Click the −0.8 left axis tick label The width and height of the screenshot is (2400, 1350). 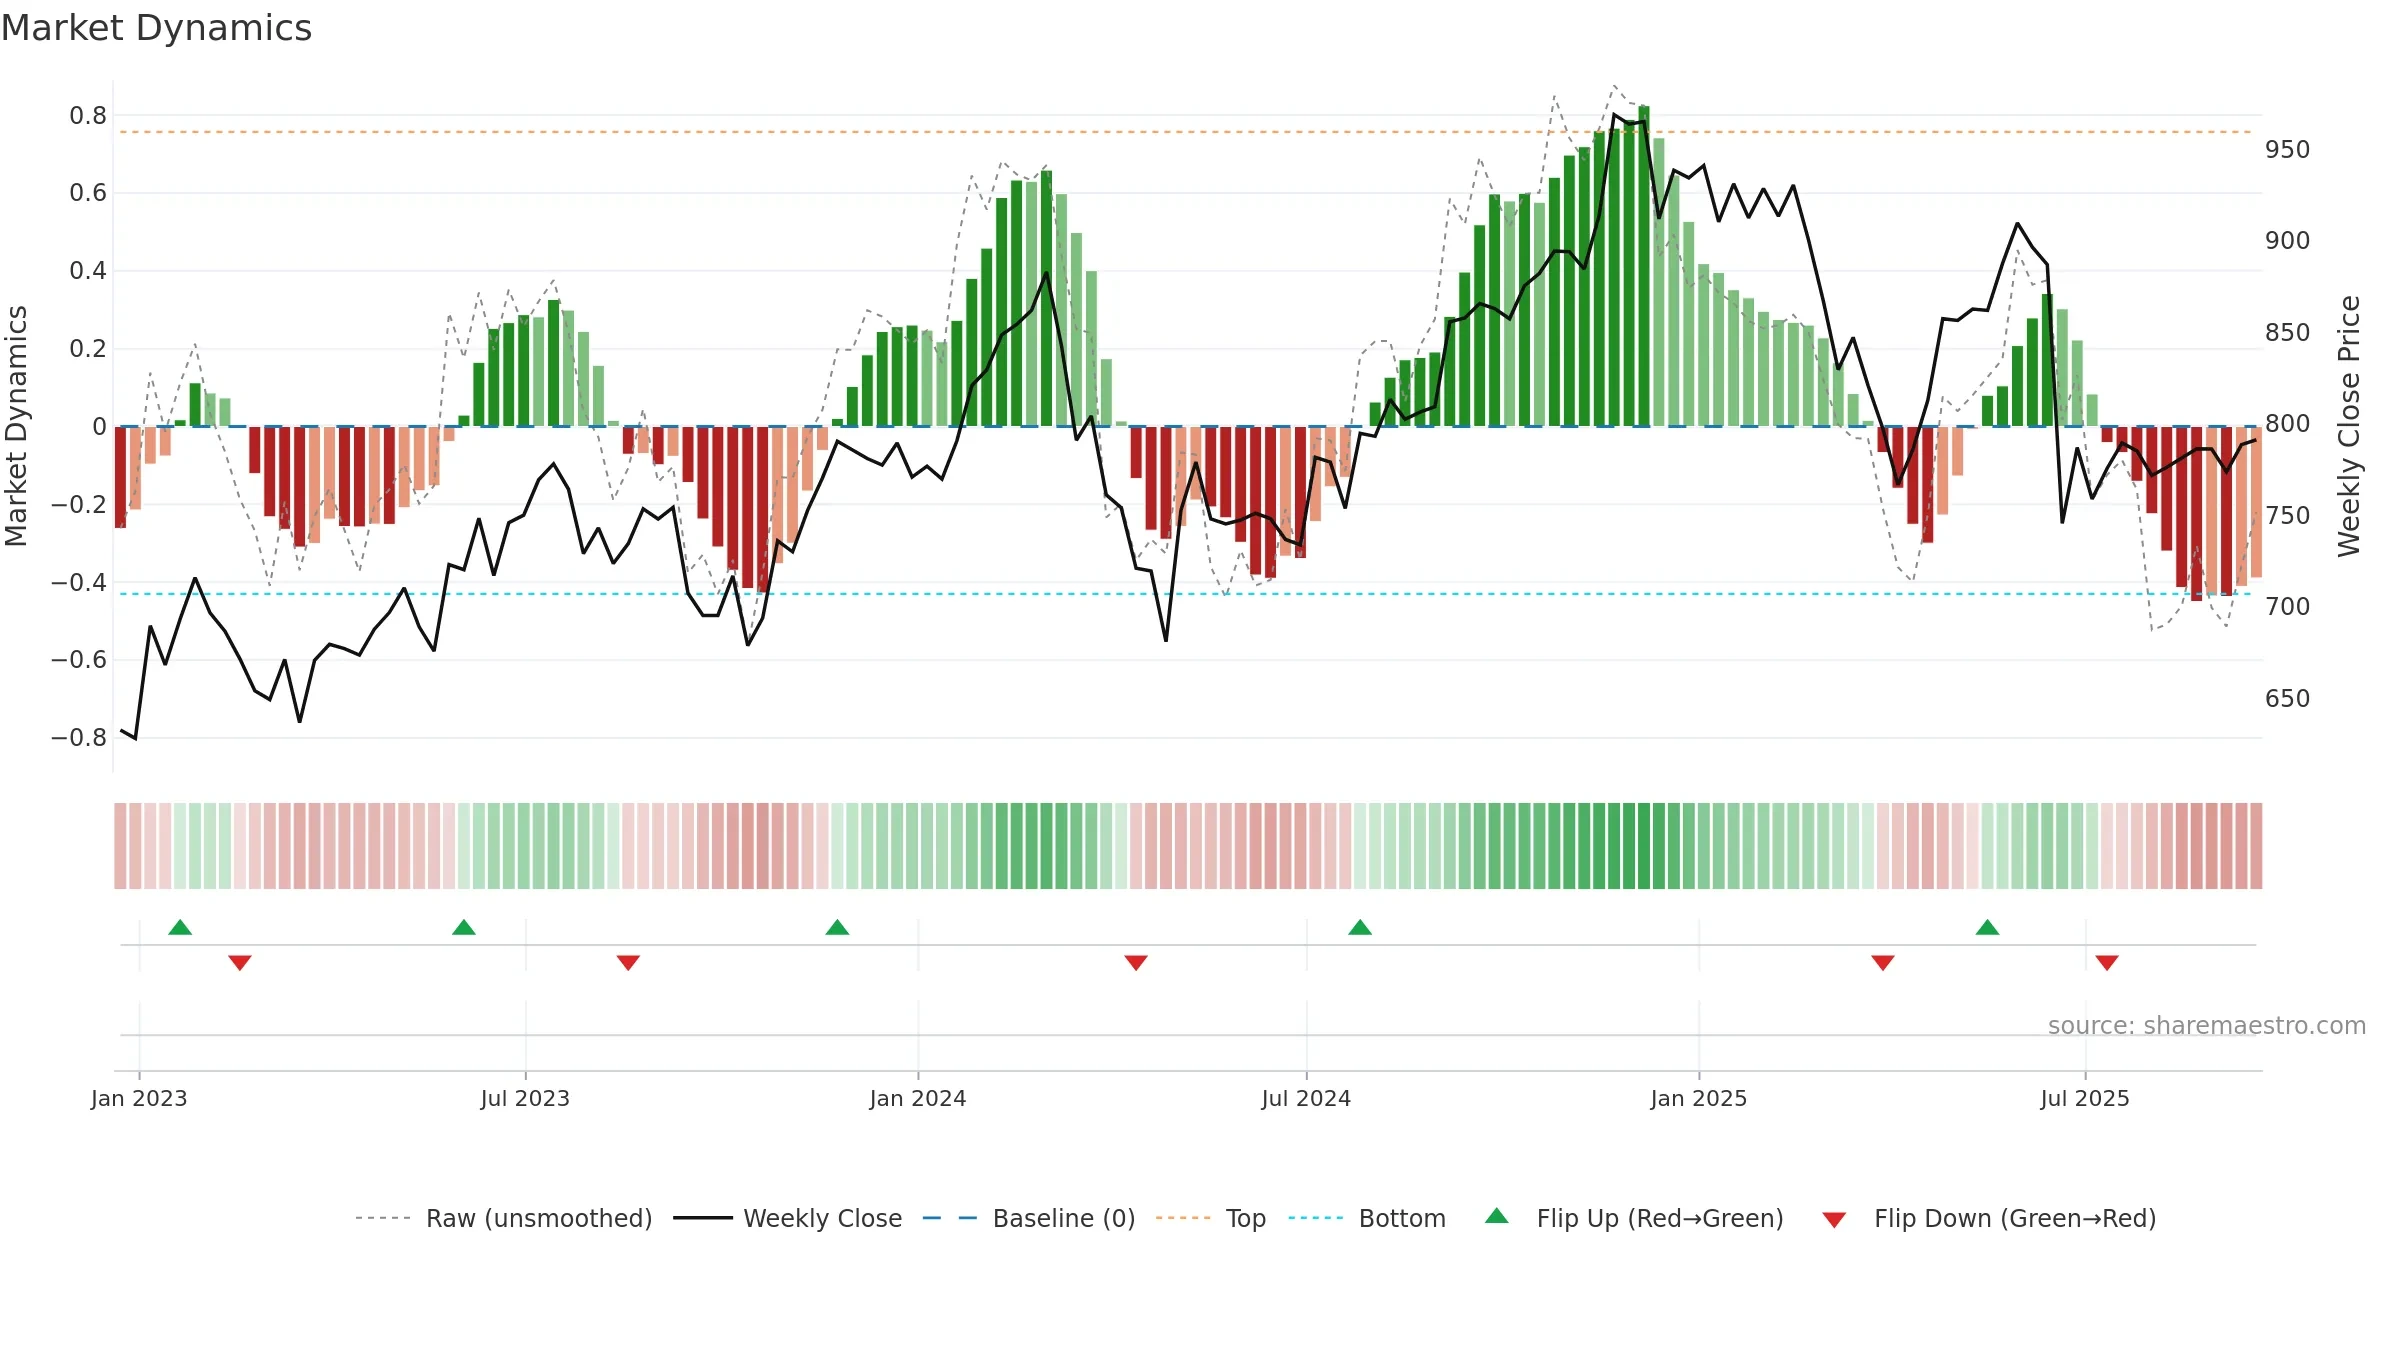point(79,738)
